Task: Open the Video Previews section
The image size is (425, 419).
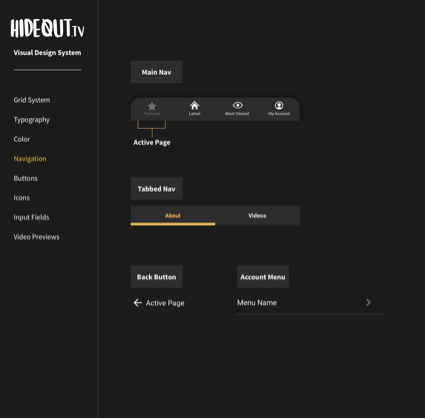Action: click(x=36, y=237)
